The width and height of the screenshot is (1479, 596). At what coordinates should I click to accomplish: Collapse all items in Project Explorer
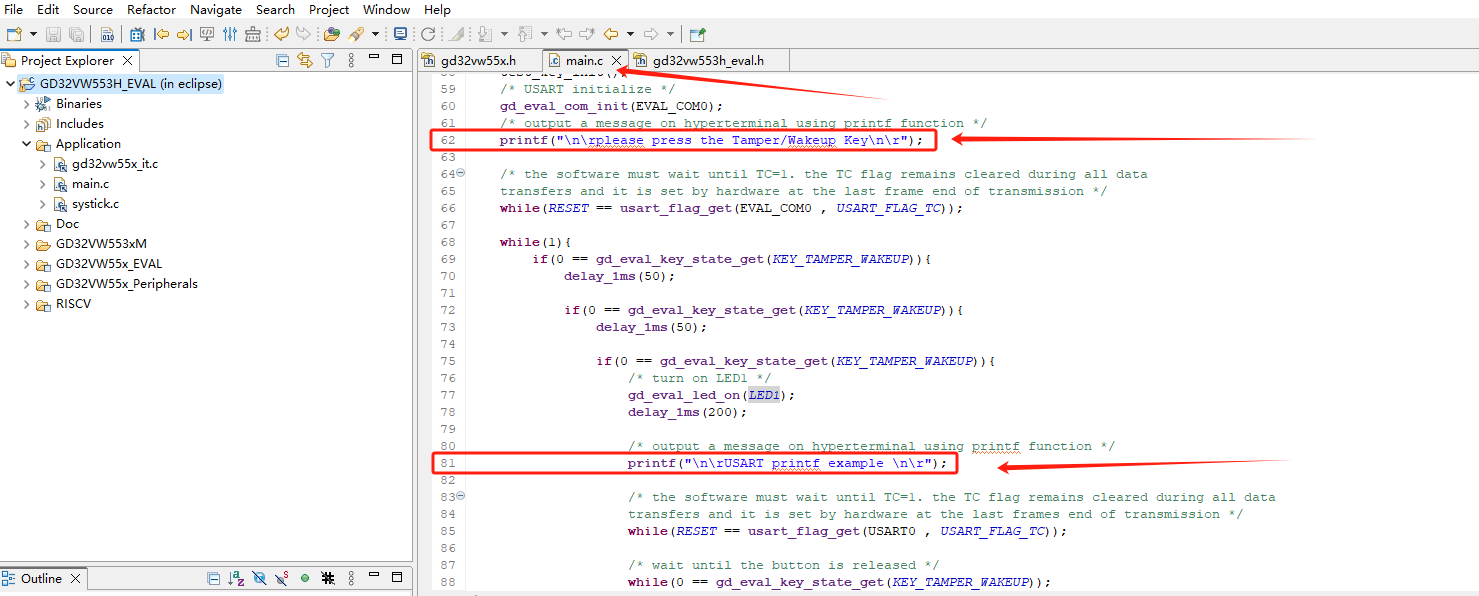point(283,60)
